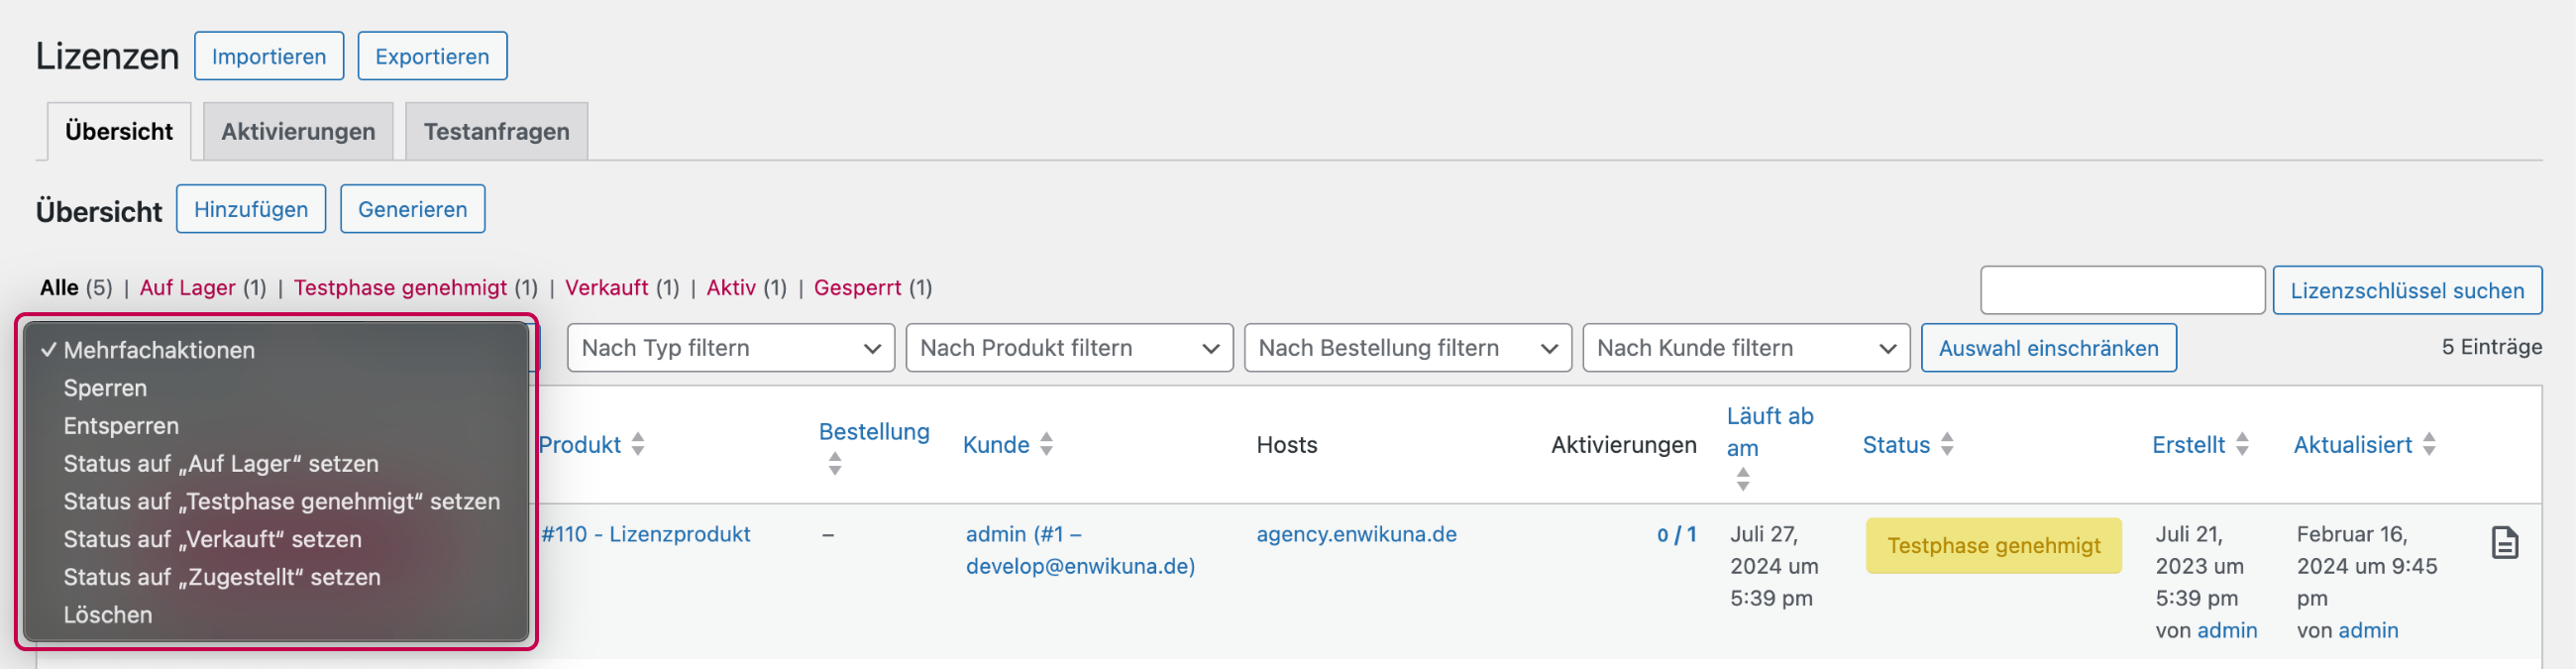
Task: Sort table by Kunde column
Action: (996, 445)
